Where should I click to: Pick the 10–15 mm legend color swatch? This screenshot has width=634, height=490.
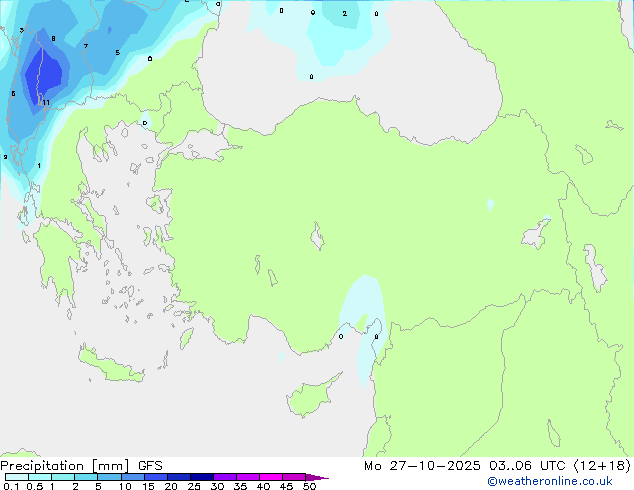[133, 477]
